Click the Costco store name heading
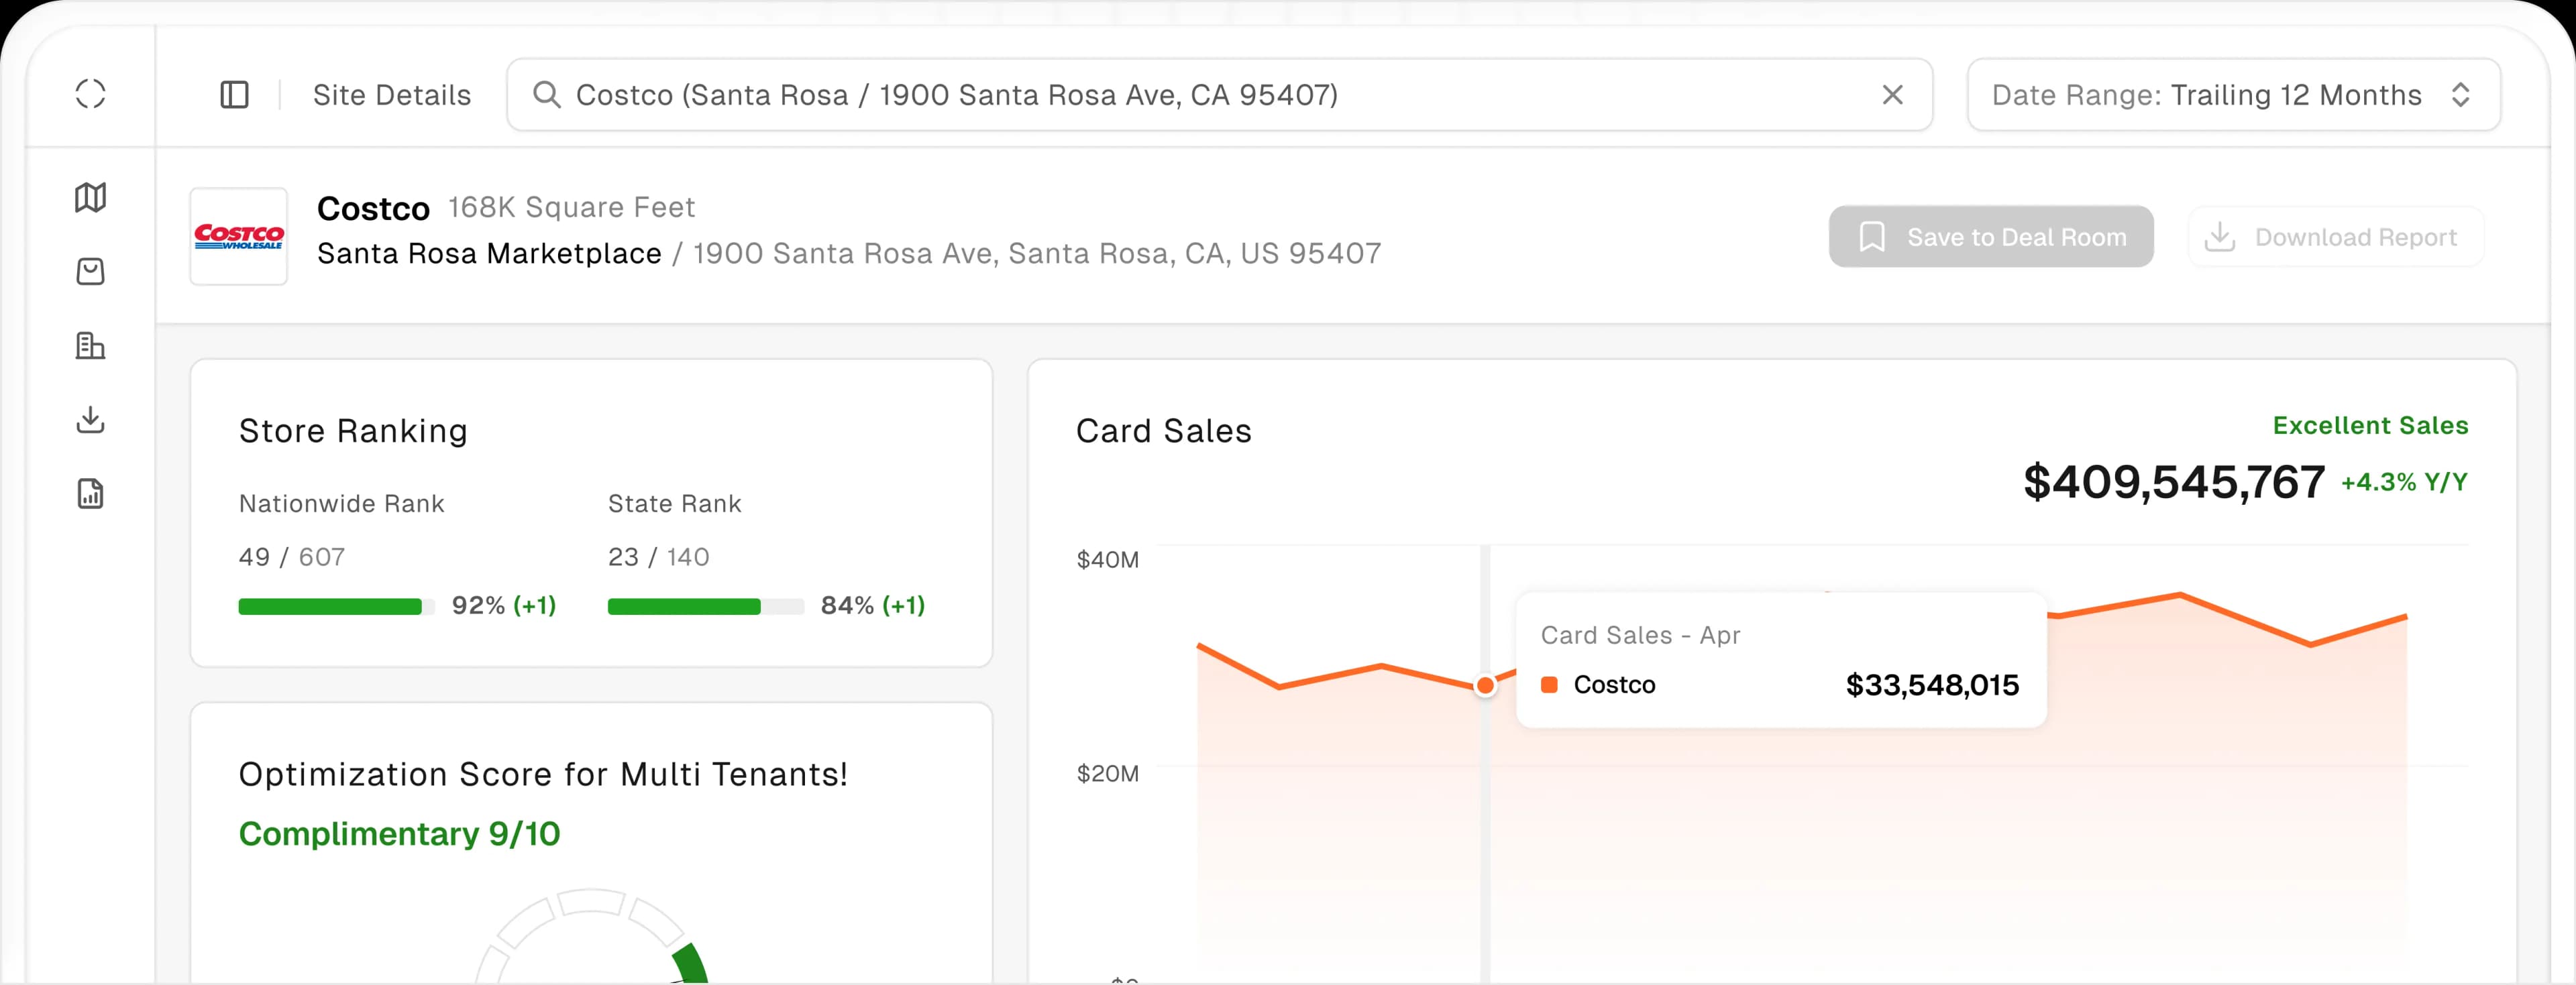This screenshot has width=2576, height=985. [x=373, y=208]
